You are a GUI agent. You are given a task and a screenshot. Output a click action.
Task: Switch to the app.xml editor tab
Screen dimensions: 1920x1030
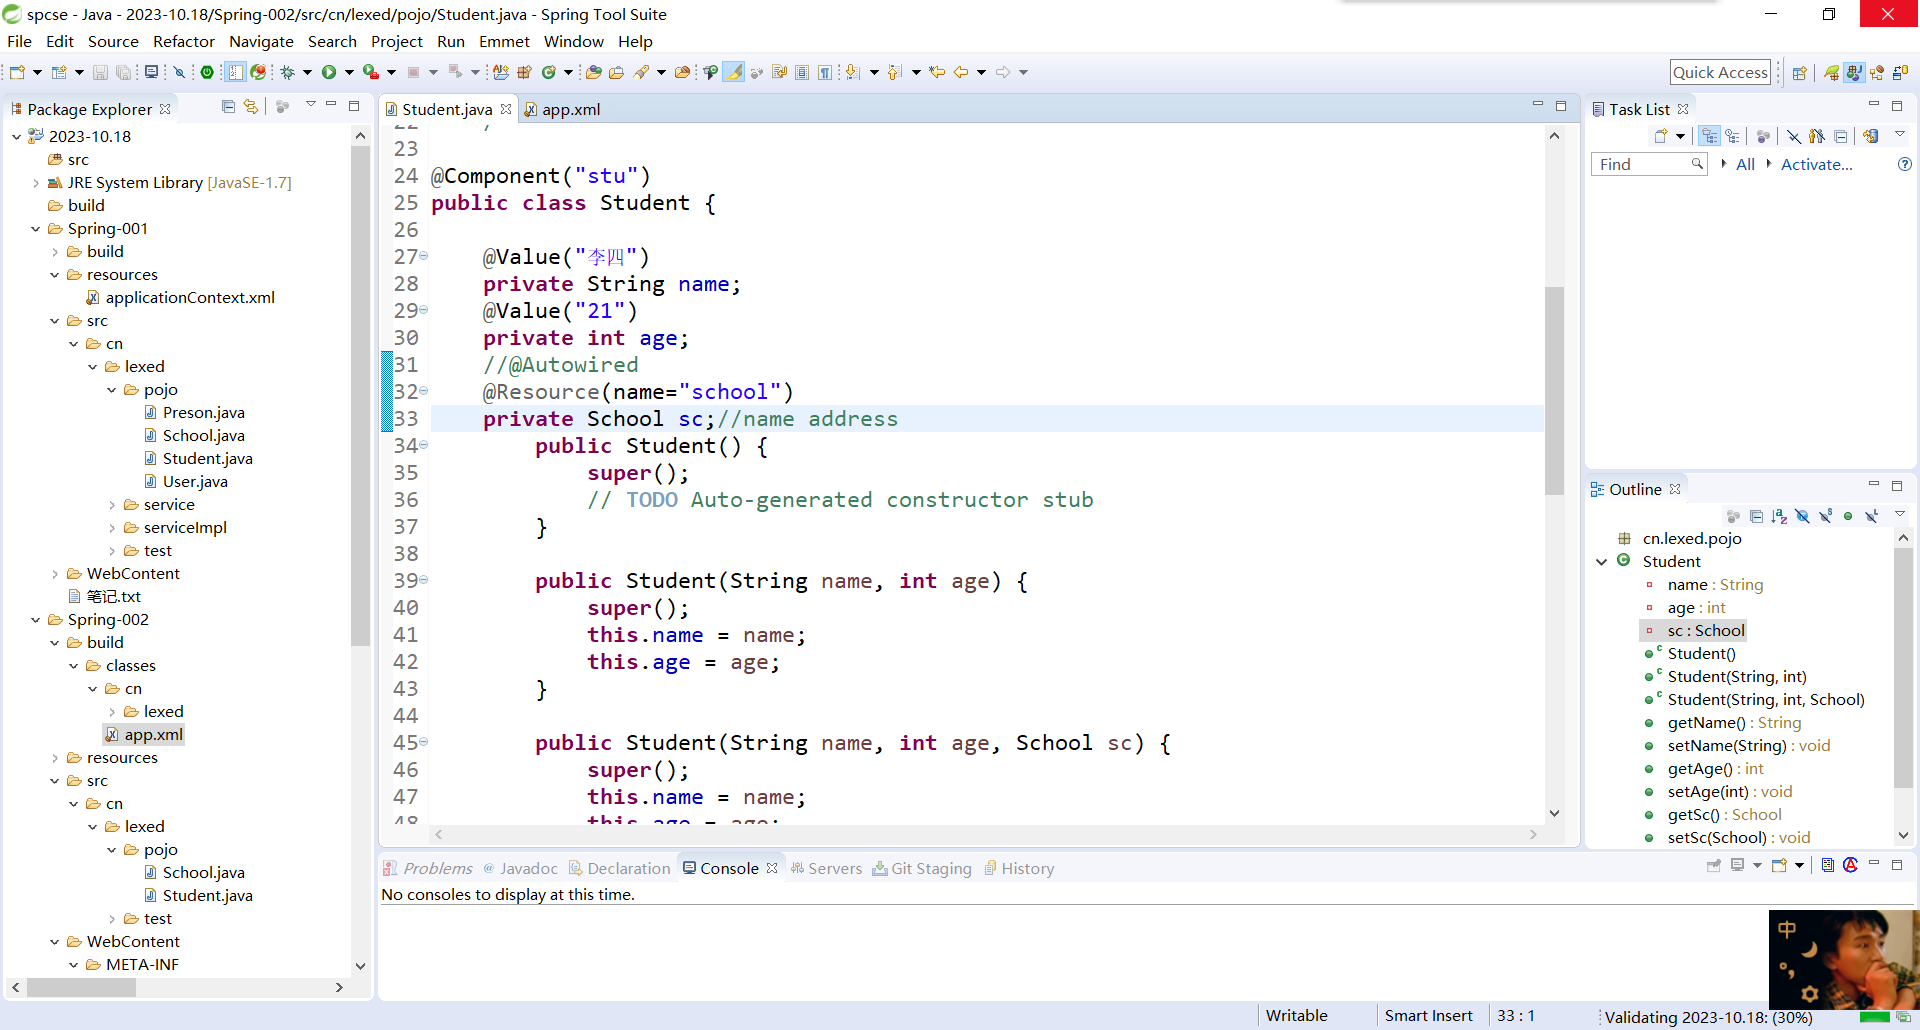point(561,109)
